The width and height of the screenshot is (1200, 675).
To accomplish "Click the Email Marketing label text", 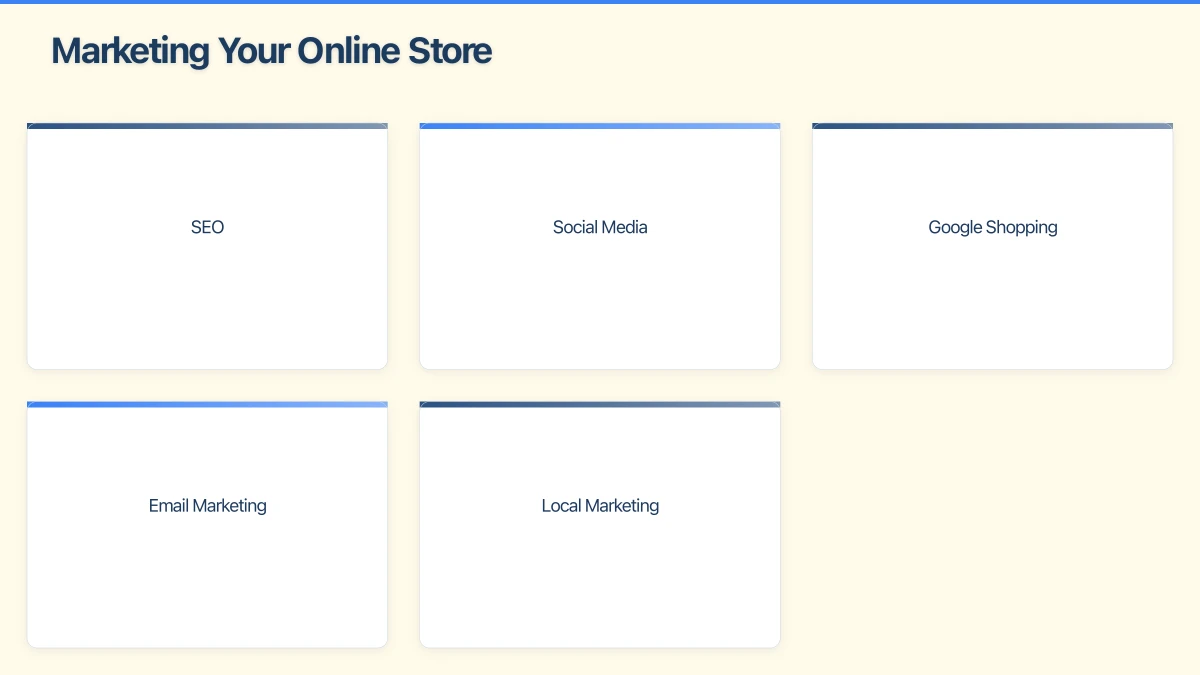I will (x=207, y=505).
